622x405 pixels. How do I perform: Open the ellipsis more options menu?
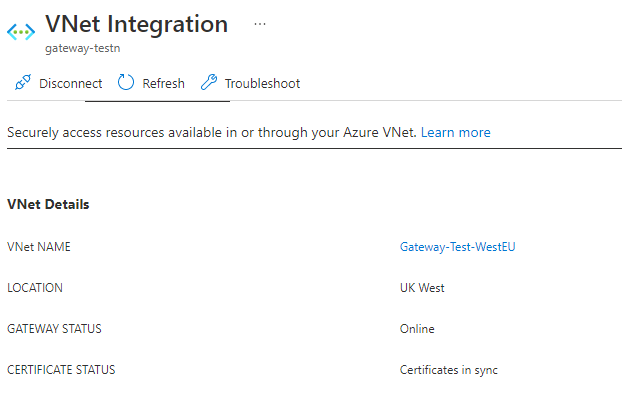point(260,23)
